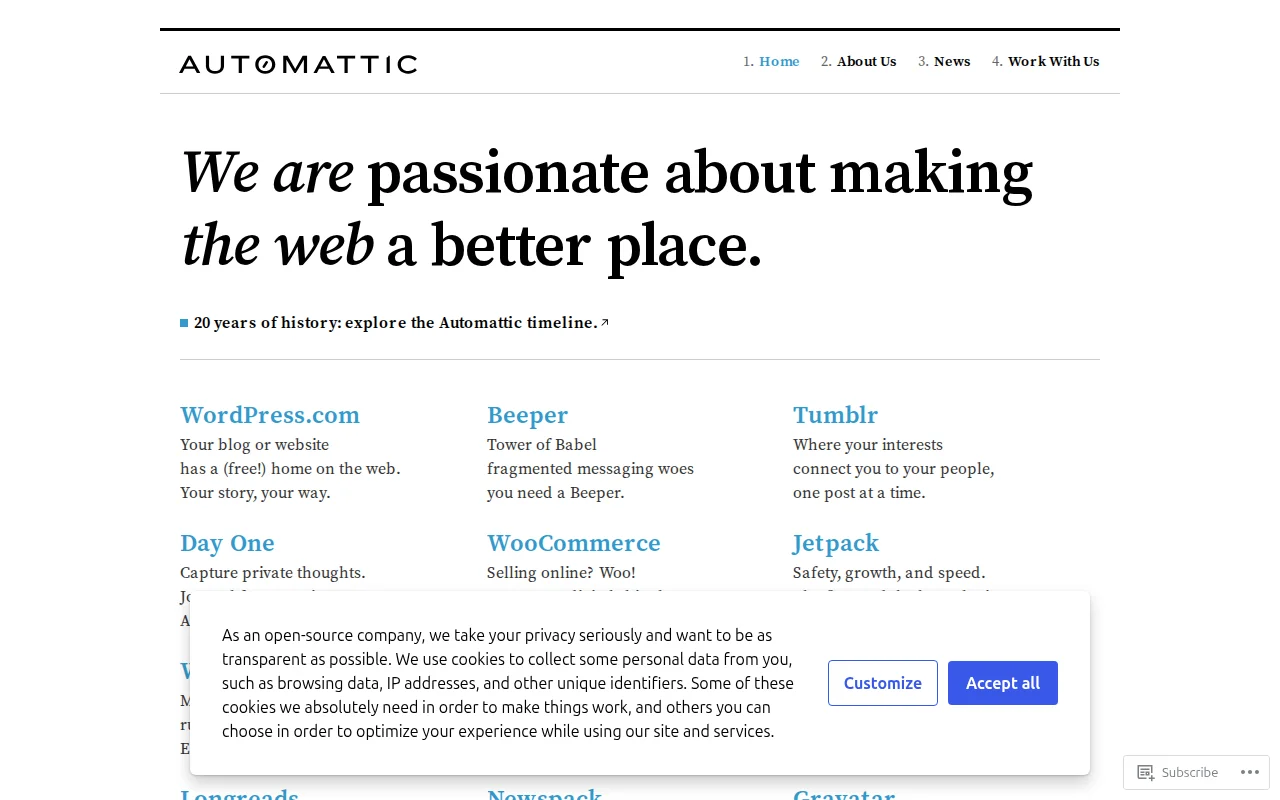Viewport: 1280px width, 800px height.
Task: Accept all cookies
Action: pos(1003,683)
